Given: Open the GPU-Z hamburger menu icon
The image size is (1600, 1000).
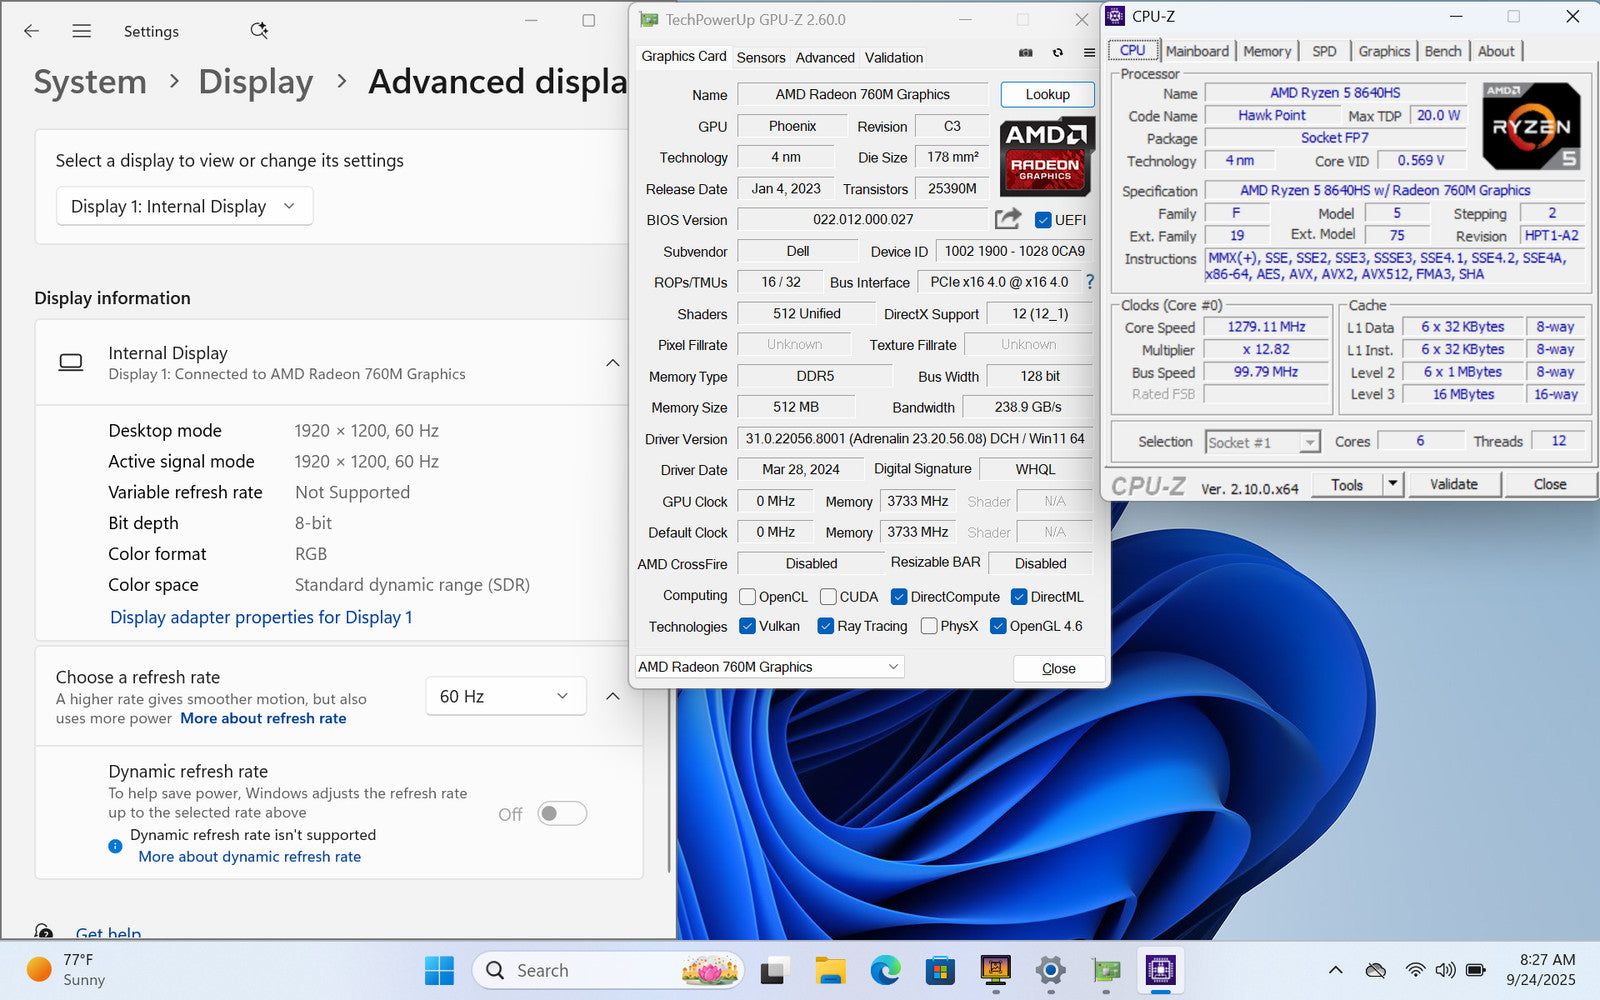Looking at the screenshot, I should point(1089,53).
